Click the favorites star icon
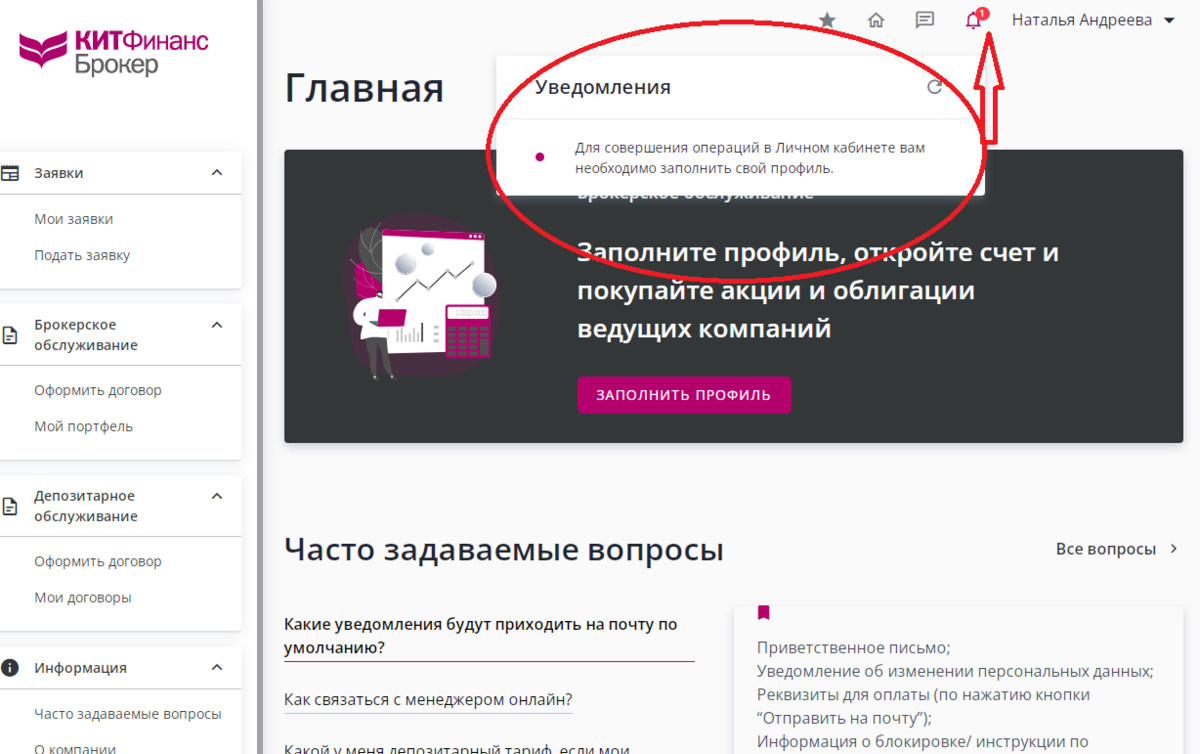This screenshot has width=1200, height=754. pos(826,19)
